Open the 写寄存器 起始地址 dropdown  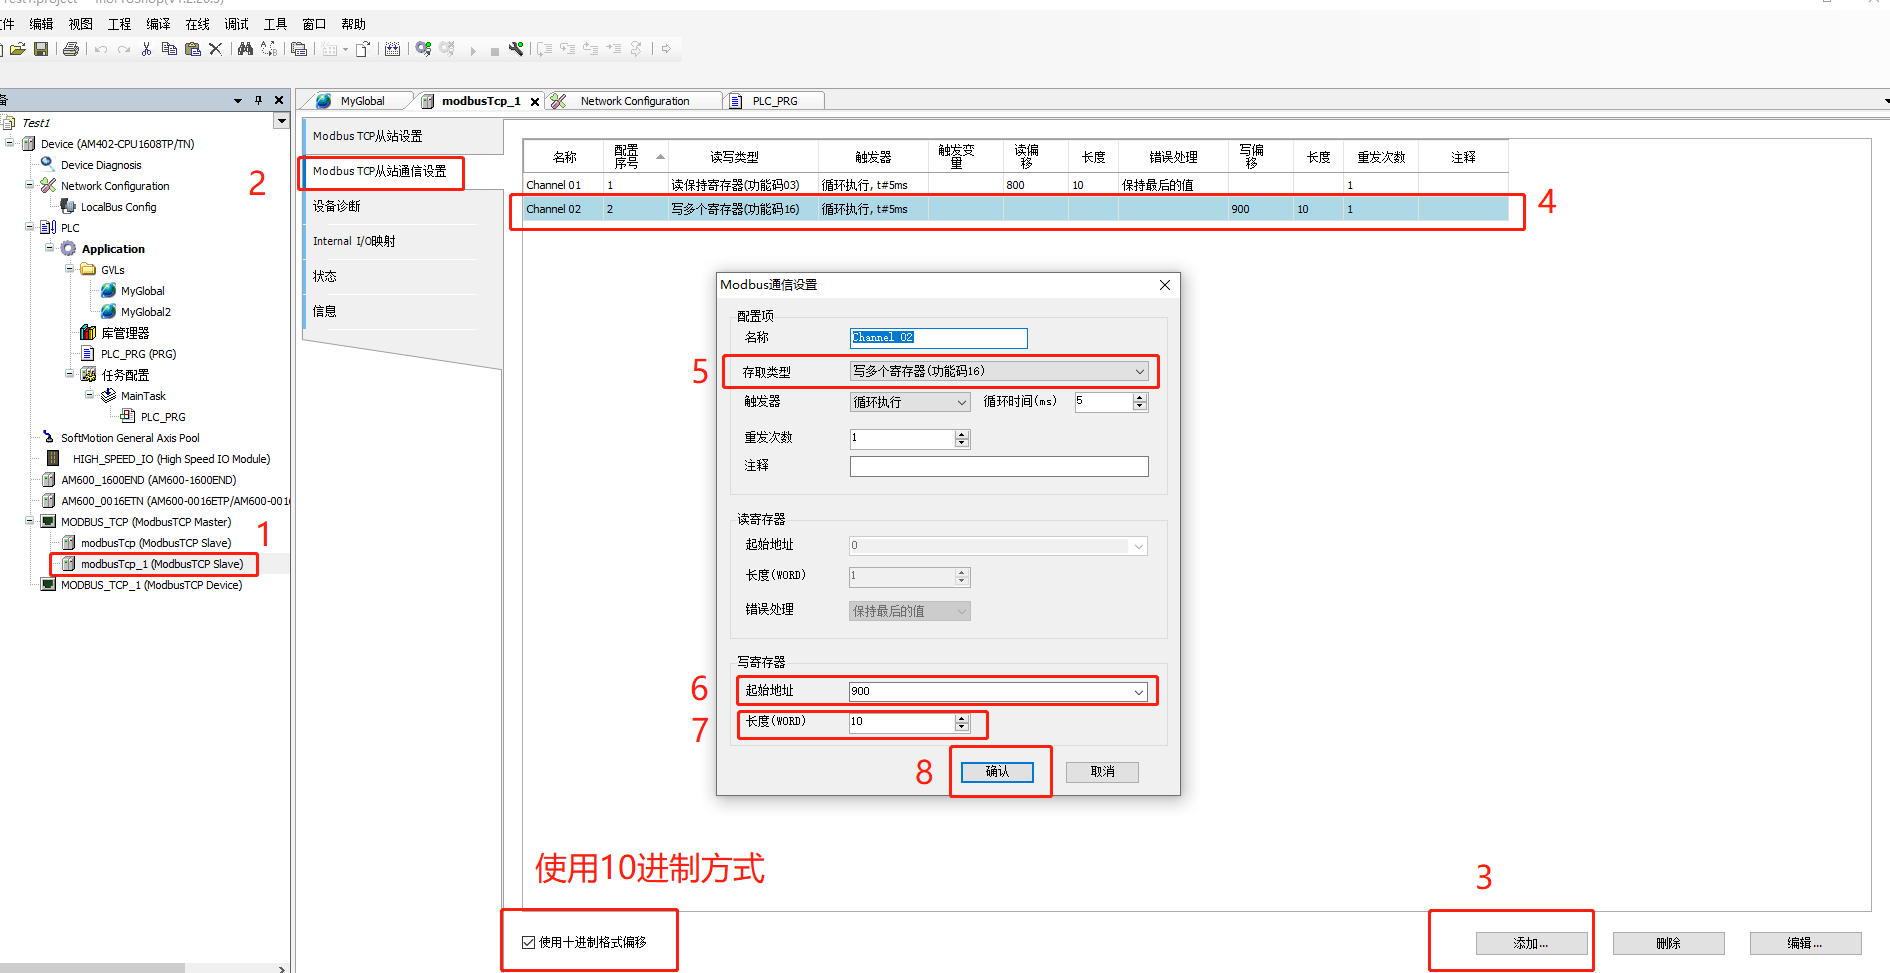pos(1139,692)
